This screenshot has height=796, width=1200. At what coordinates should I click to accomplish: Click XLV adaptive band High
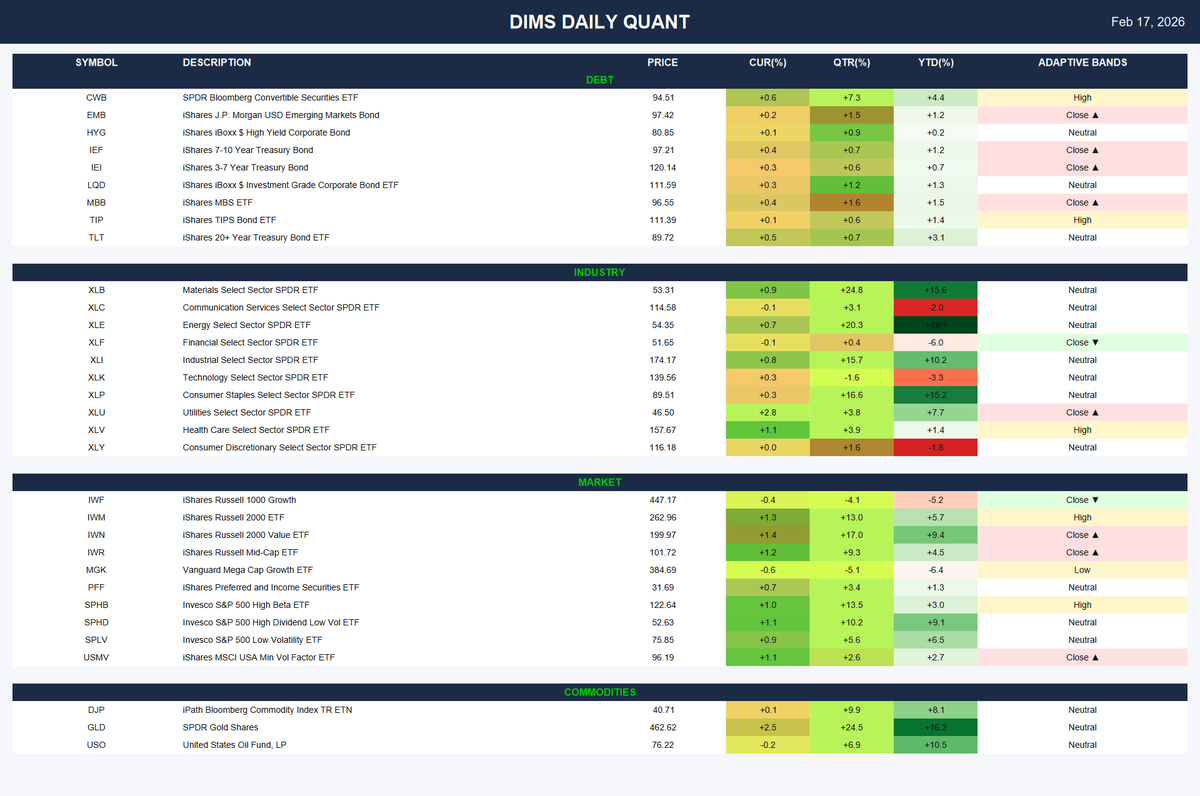point(1082,430)
